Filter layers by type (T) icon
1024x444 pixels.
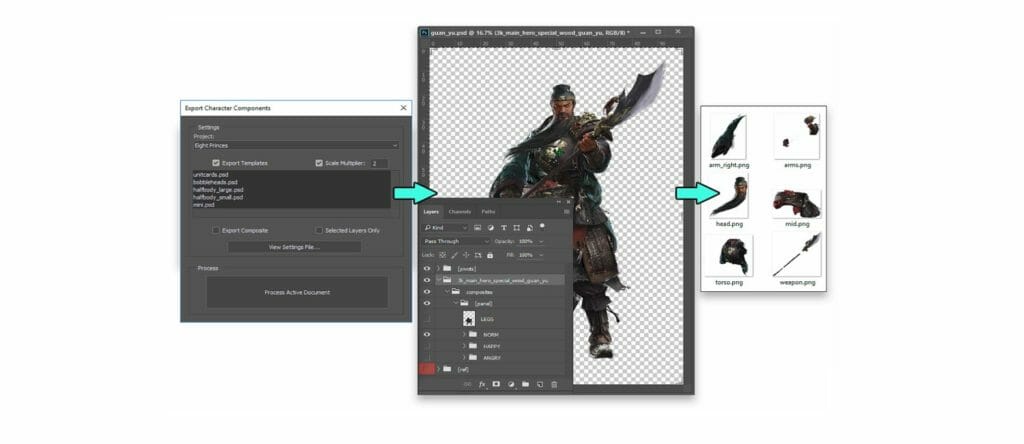504,227
